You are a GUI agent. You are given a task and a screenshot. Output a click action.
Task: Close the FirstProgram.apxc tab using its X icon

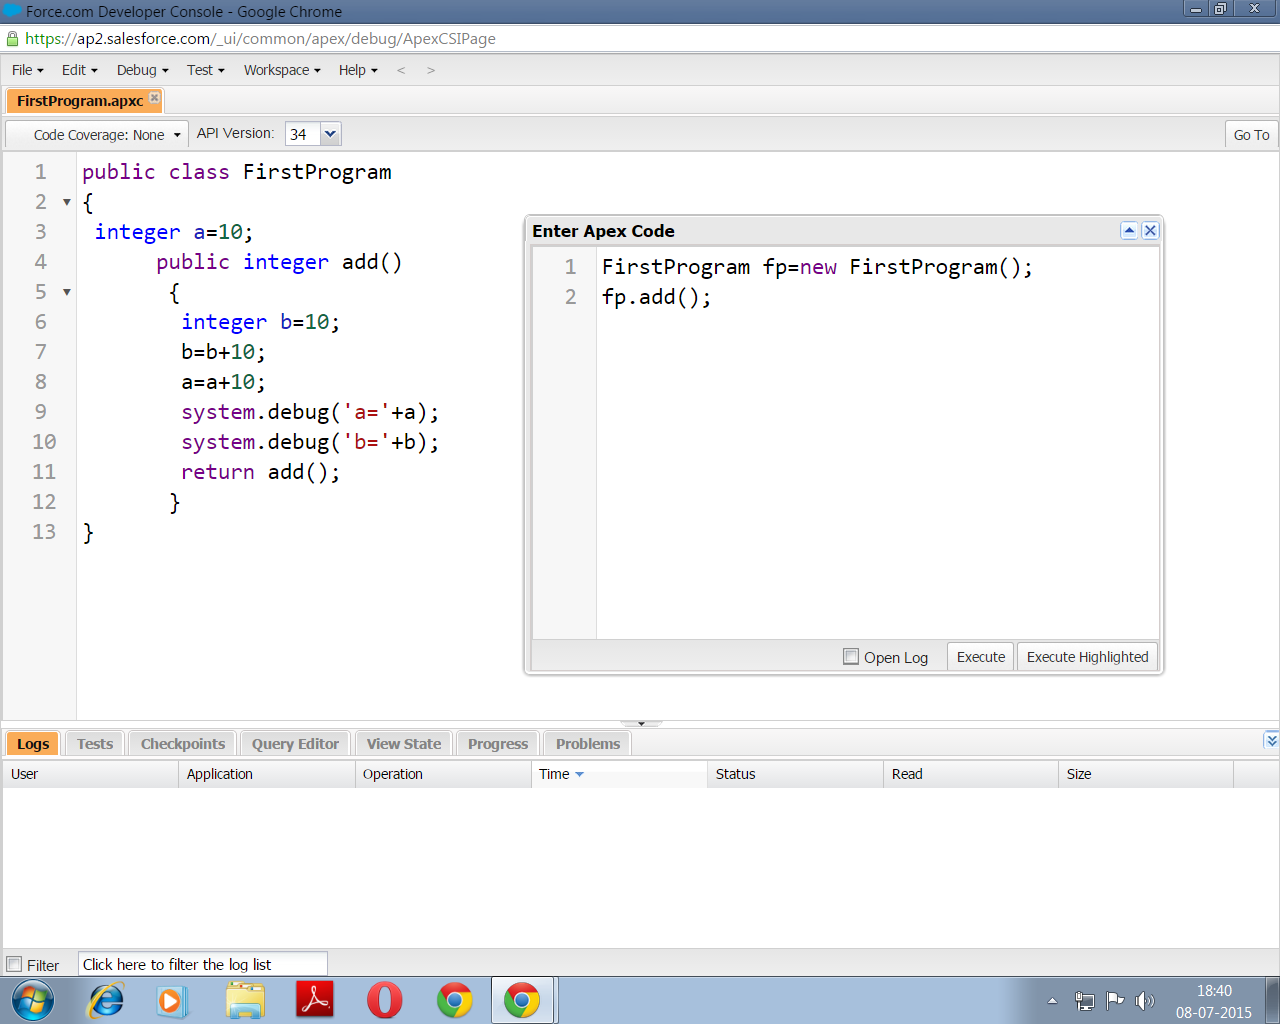pos(154,97)
